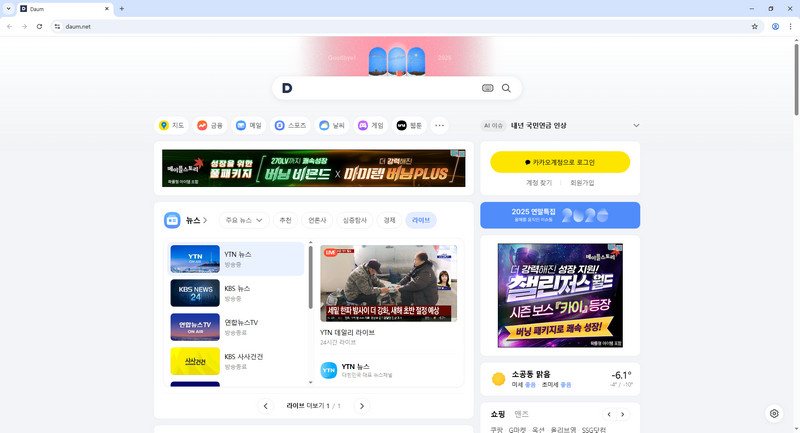Click the channel list scrollbar thumb
The height and width of the screenshot is (433, 800).
click(310, 277)
